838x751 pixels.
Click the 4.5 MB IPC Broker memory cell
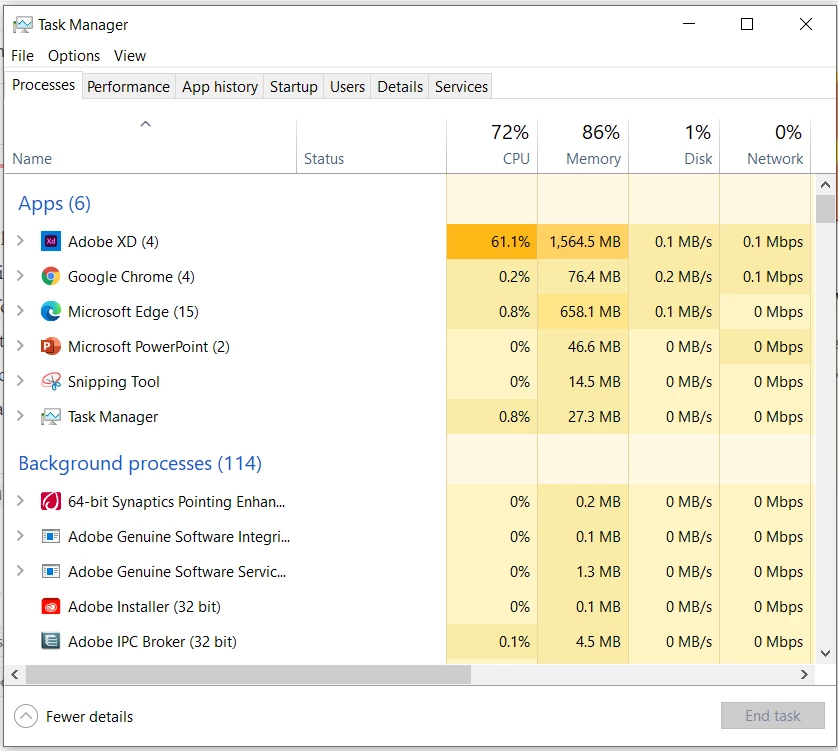coord(583,641)
